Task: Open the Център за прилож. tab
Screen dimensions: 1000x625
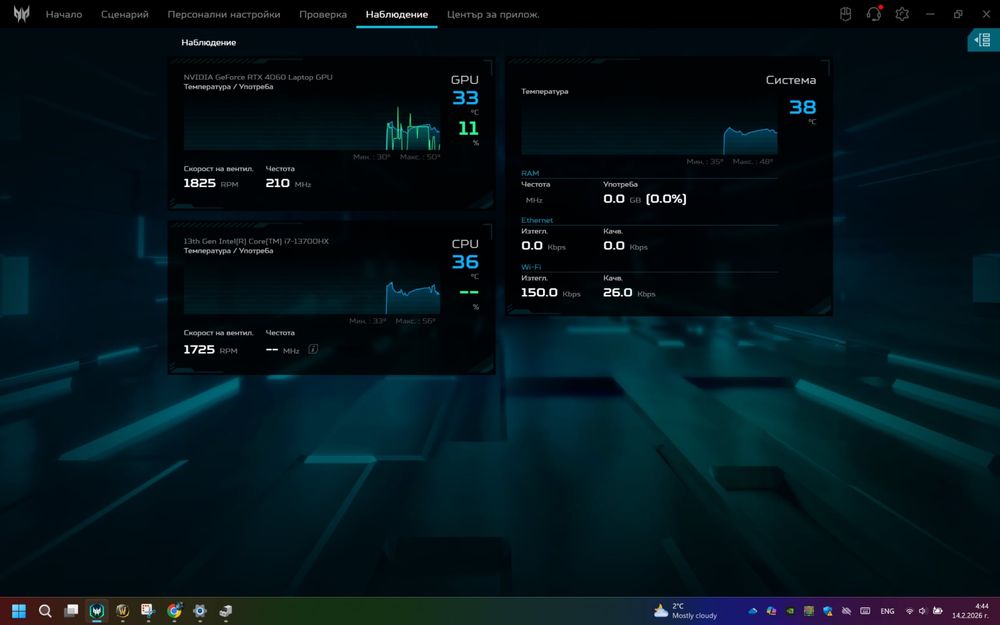Action: click(493, 14)
